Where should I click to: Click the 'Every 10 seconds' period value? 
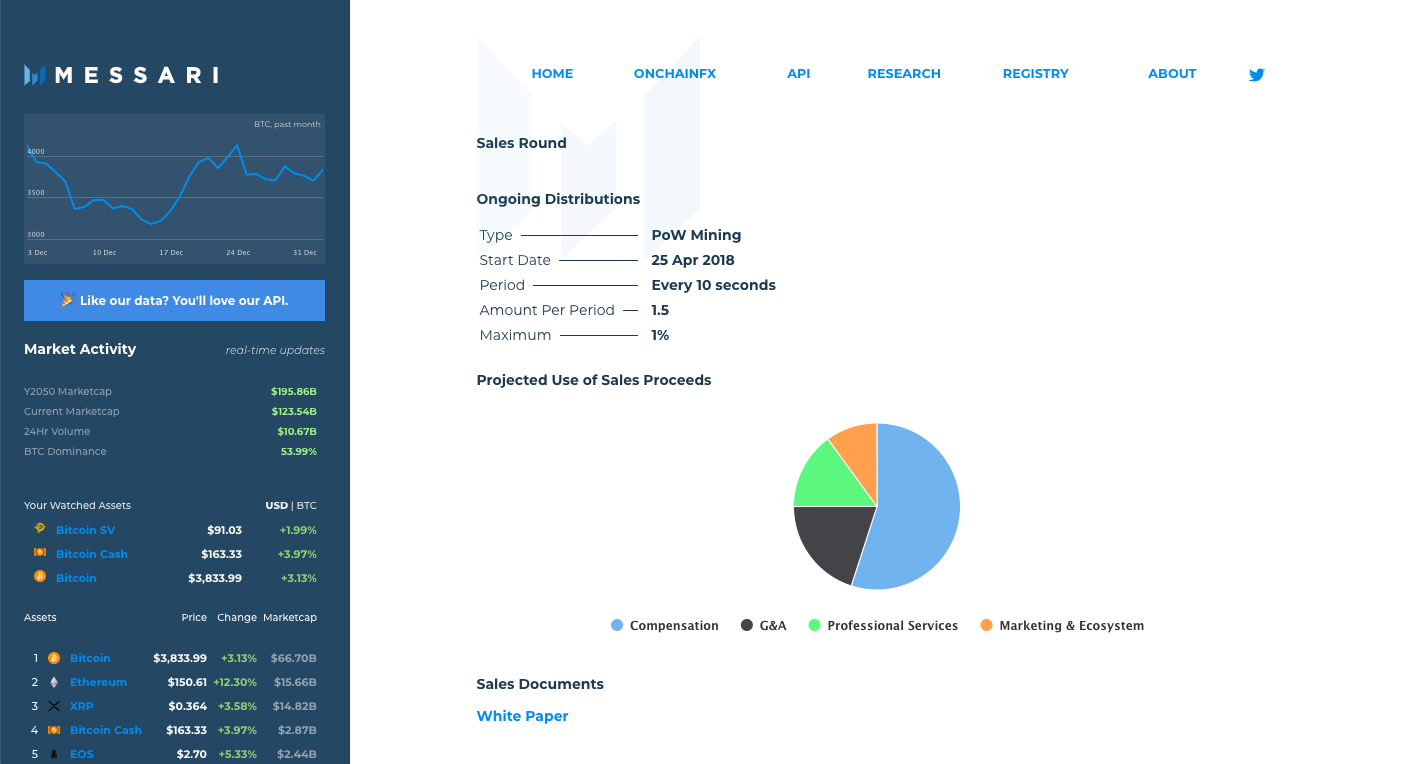[714, 285]
